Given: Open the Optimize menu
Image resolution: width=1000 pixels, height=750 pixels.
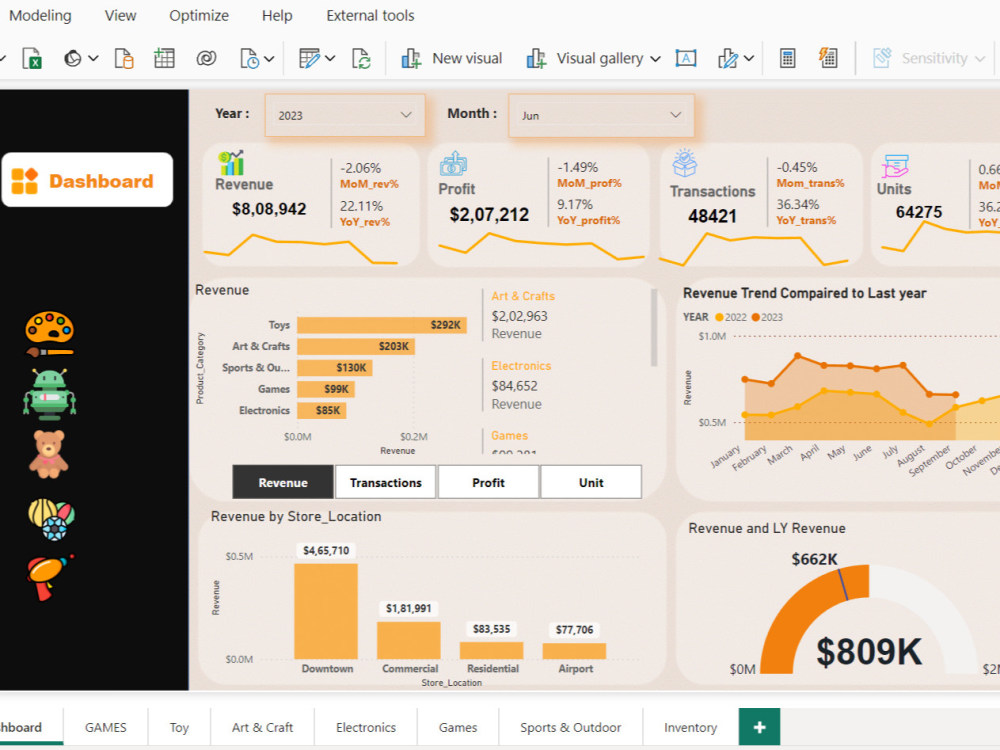Looking at the screenshot, I should pyautogui.click(x=198, y=15).
